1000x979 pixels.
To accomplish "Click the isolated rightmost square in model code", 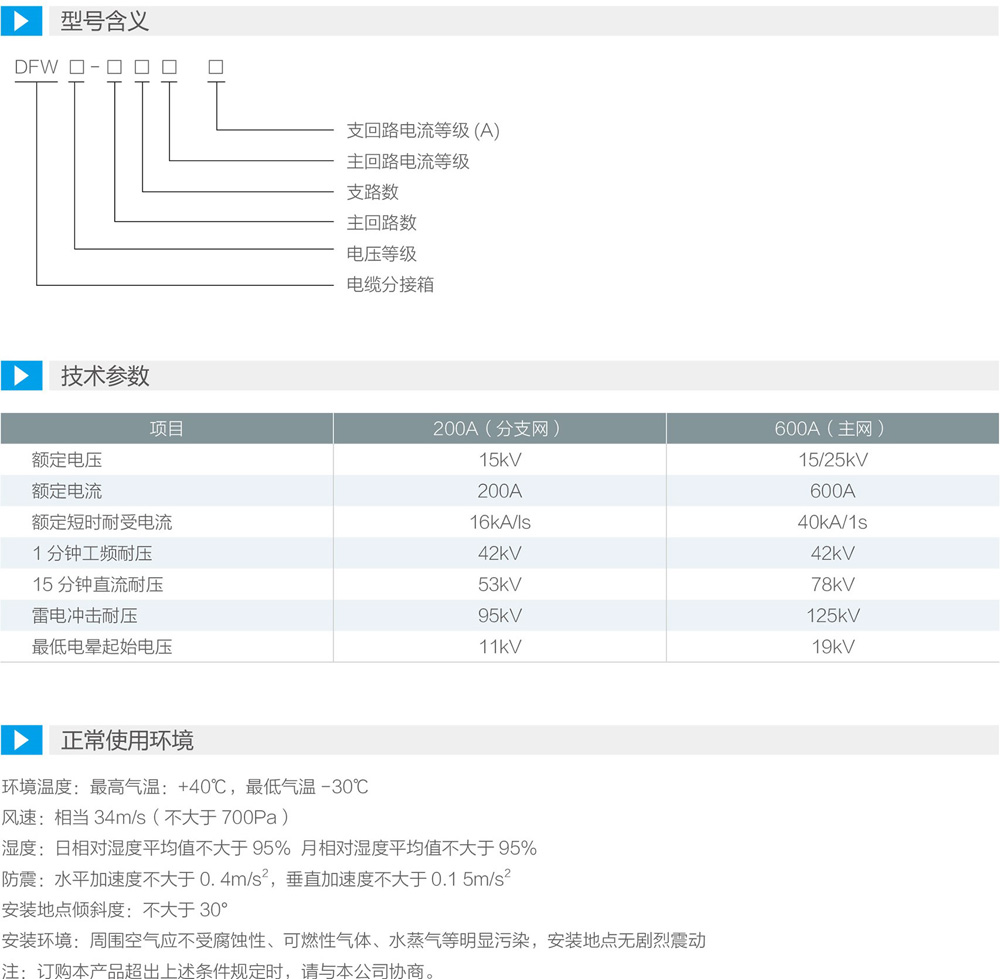I will point(215,67).
